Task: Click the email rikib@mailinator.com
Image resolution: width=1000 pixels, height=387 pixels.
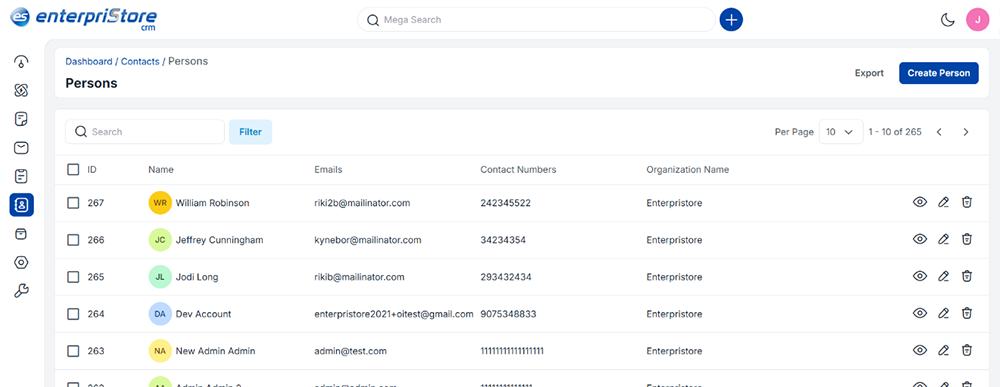Action: (359, 277)
